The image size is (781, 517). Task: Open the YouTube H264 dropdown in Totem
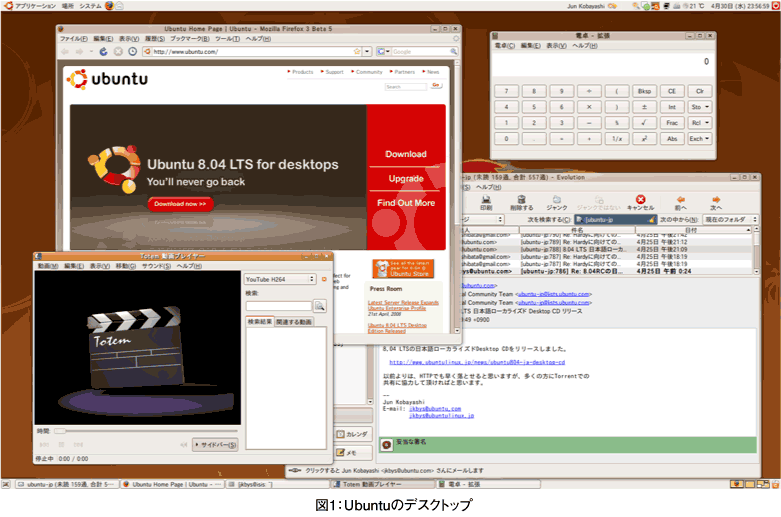[x=280, y=279]
